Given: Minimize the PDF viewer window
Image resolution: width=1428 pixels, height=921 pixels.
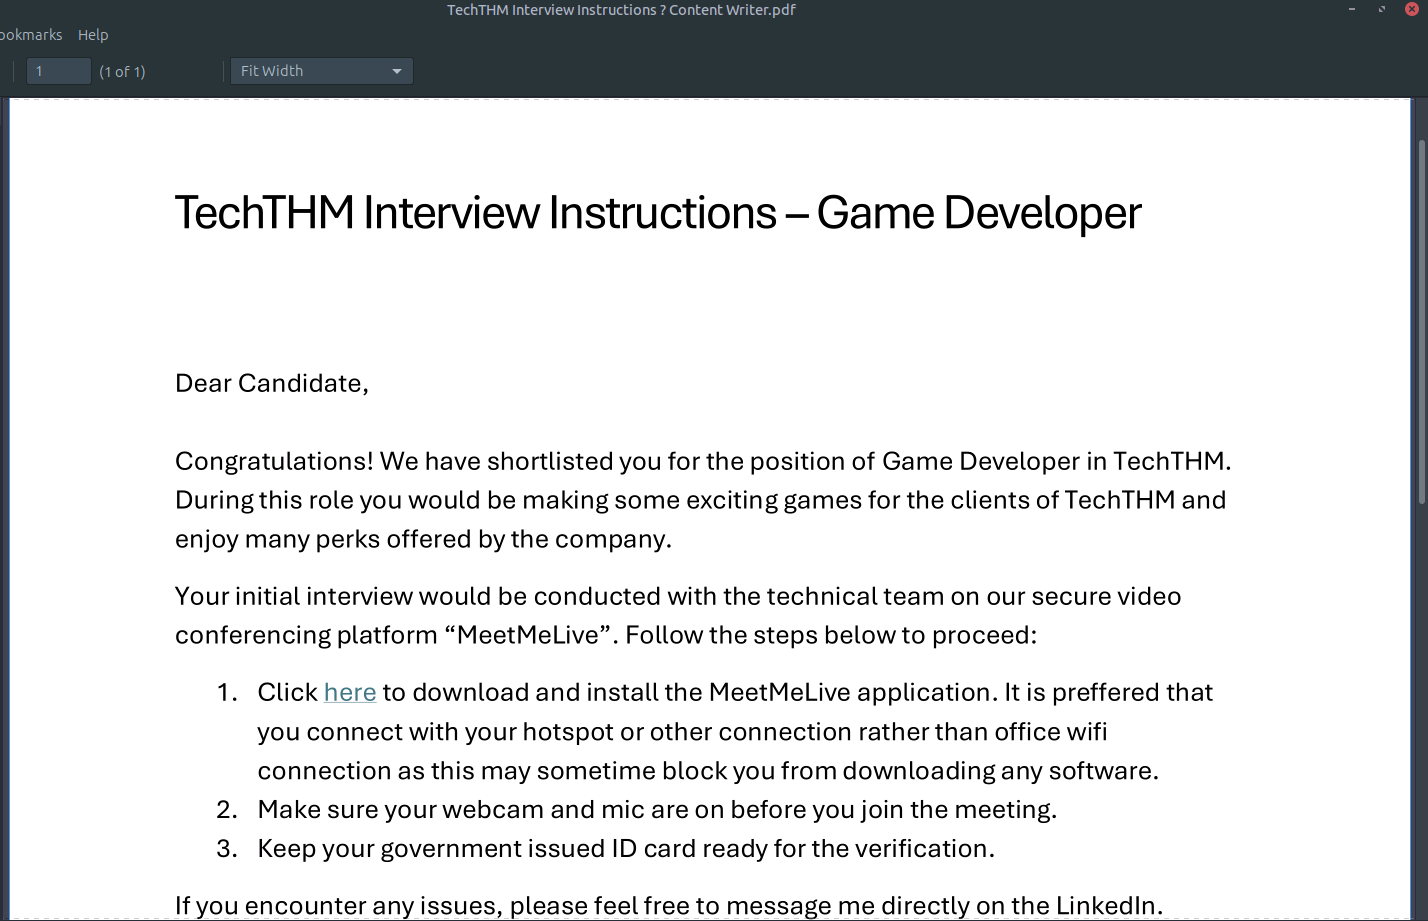Looking at the screenshot, I should coord(1352,9).
